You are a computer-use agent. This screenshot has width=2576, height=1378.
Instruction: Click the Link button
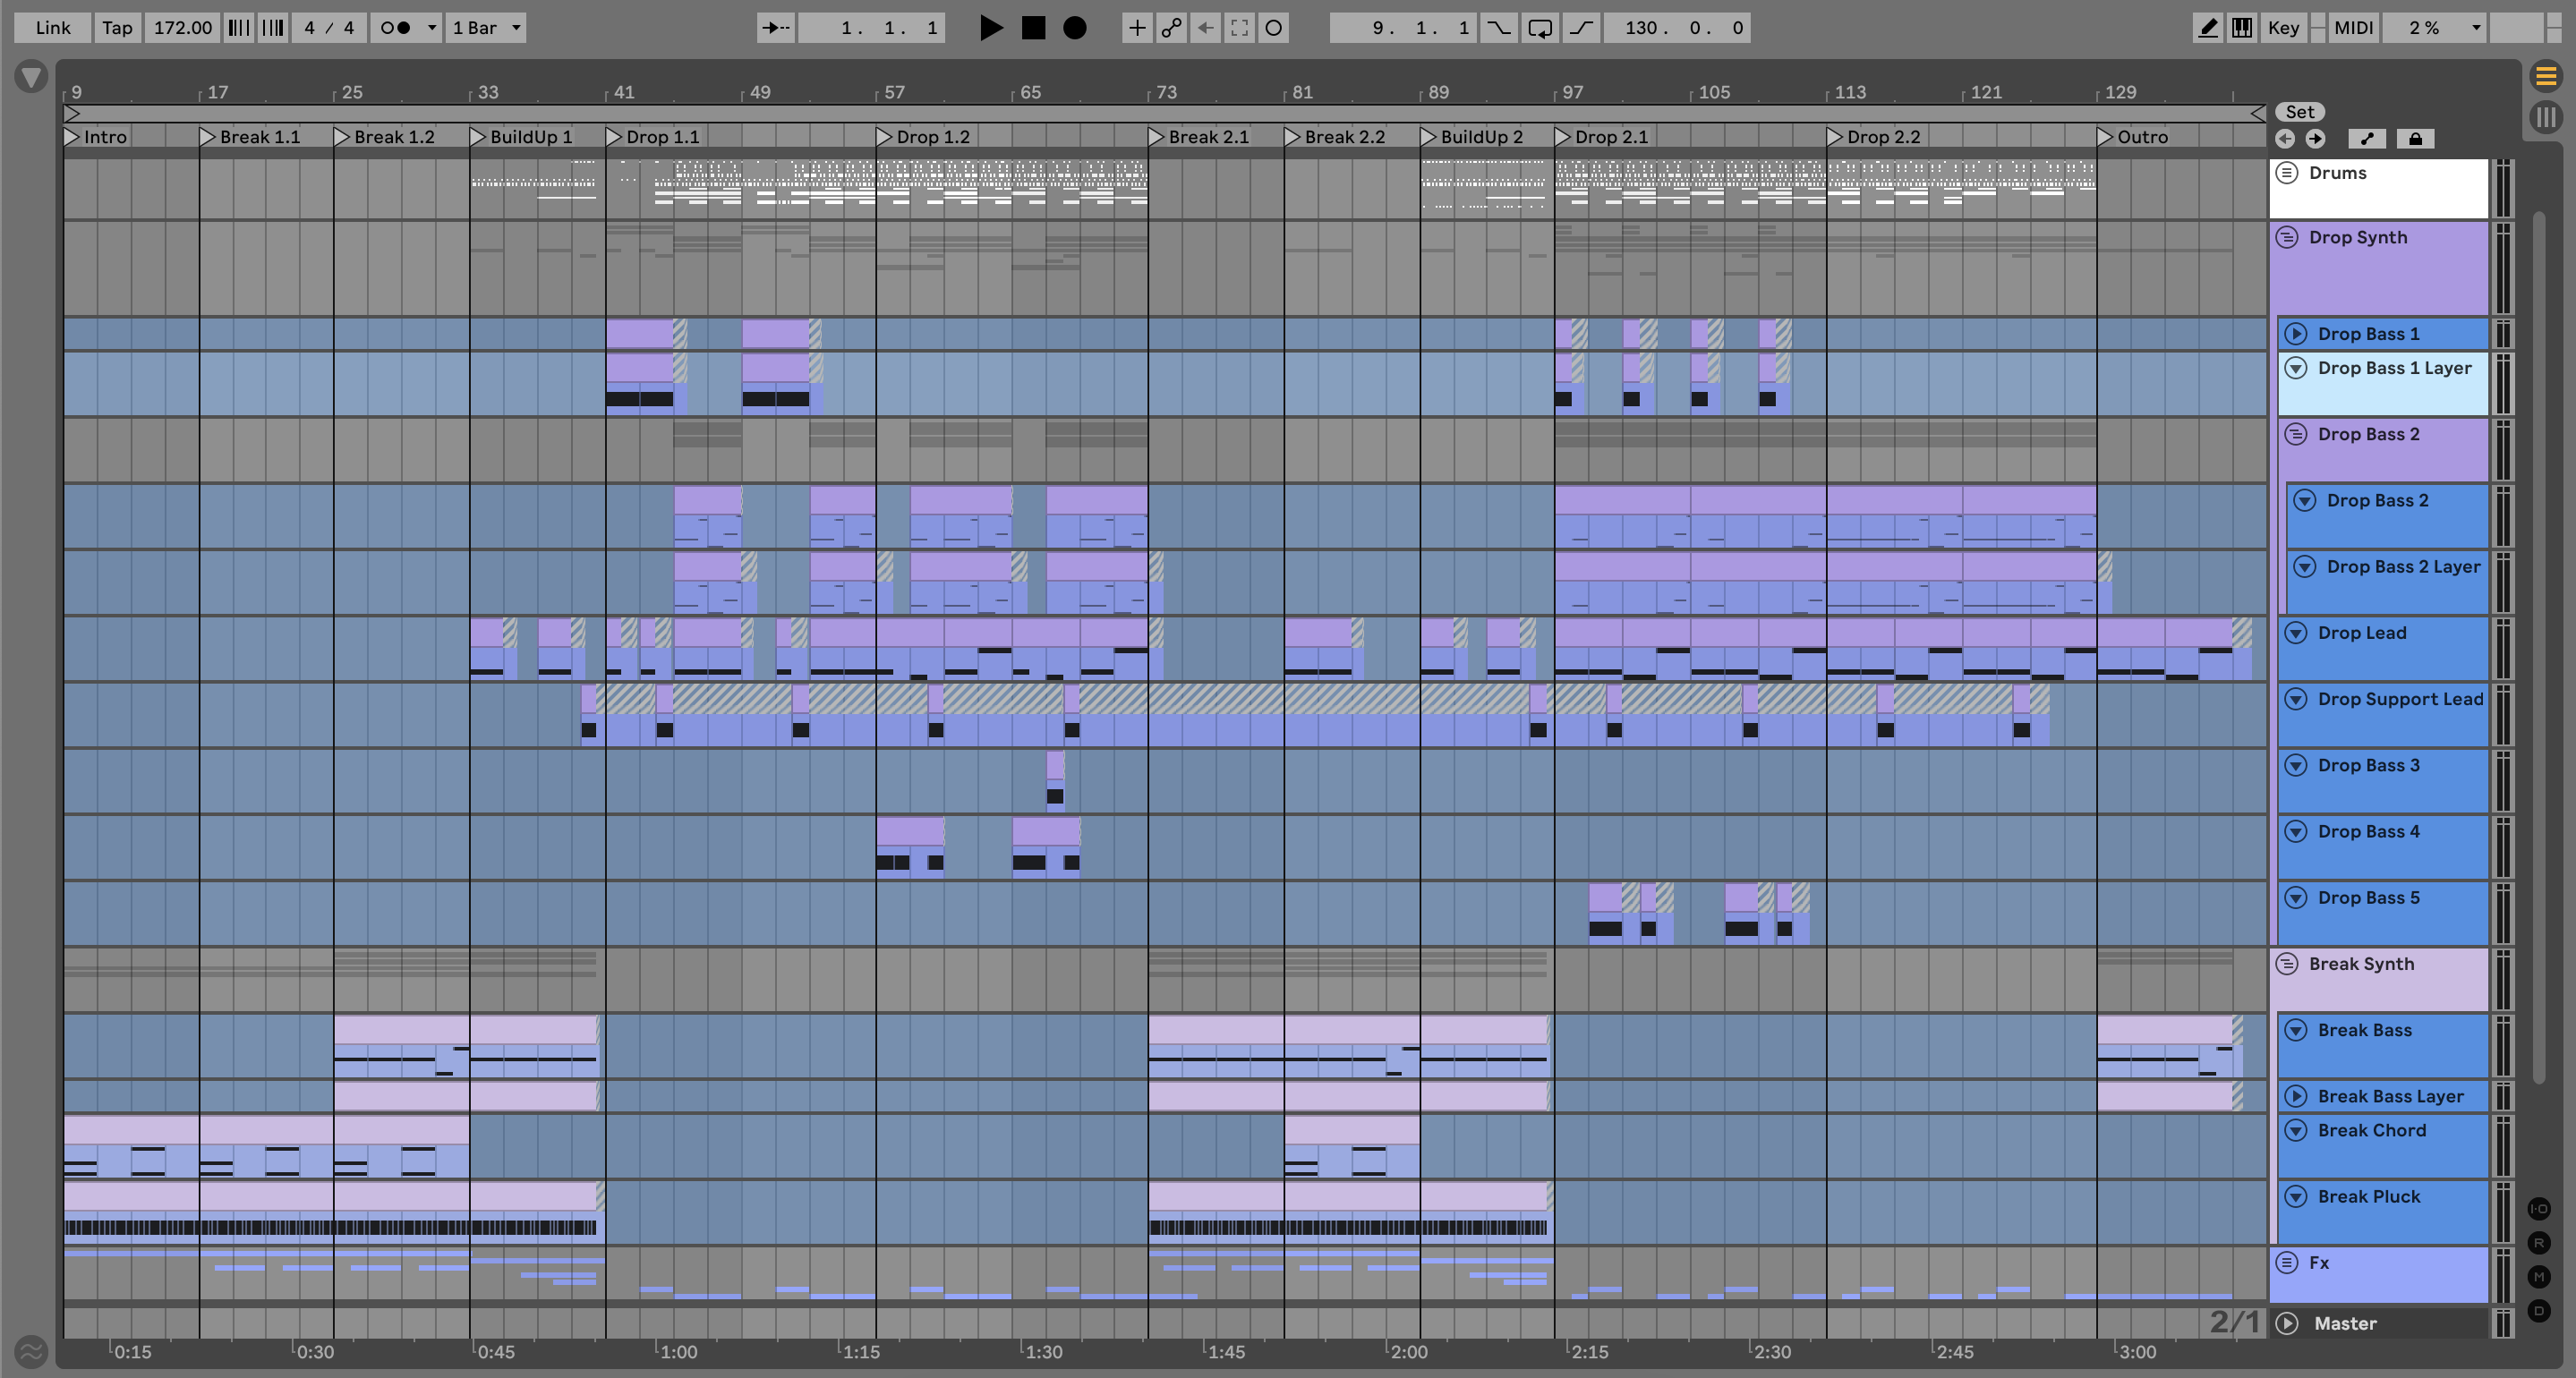click(x=53, y=28)
